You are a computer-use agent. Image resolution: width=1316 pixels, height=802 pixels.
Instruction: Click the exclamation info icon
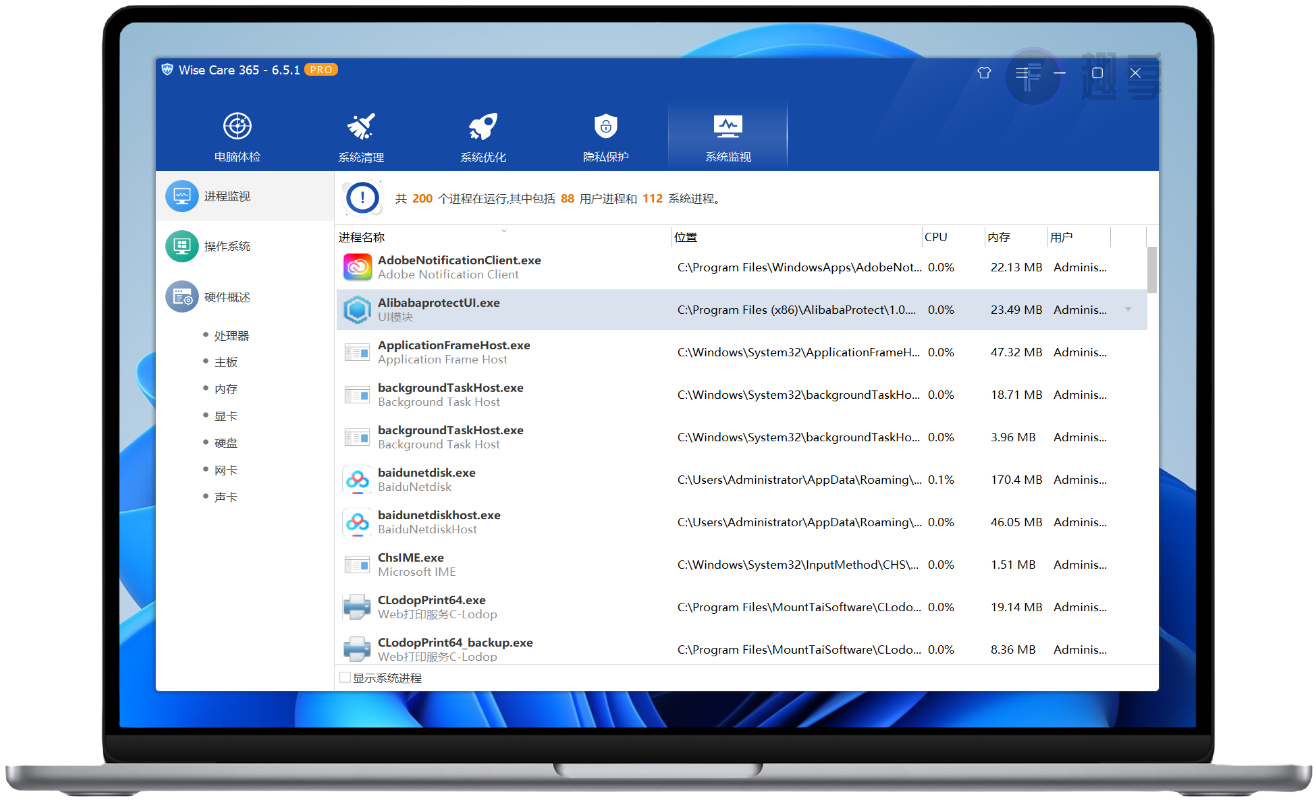click(x=362, y=197)
